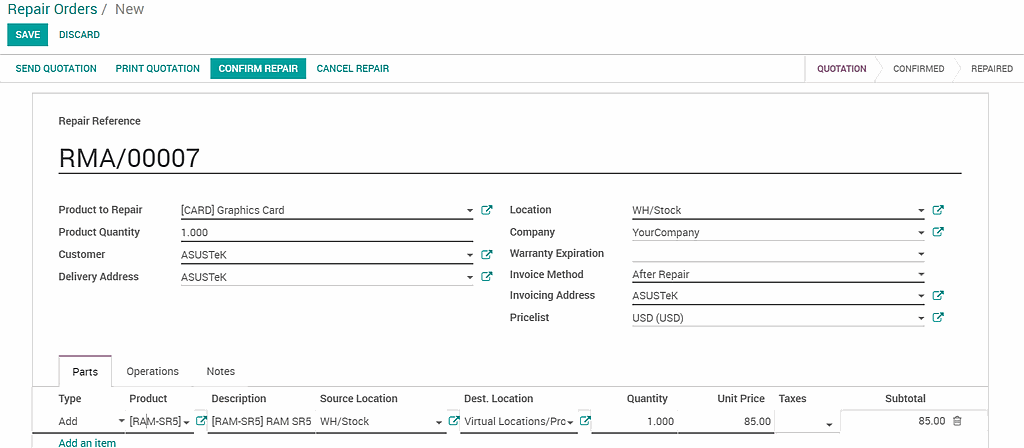Click the Product Quantity input field

click(x=326, y=233)
